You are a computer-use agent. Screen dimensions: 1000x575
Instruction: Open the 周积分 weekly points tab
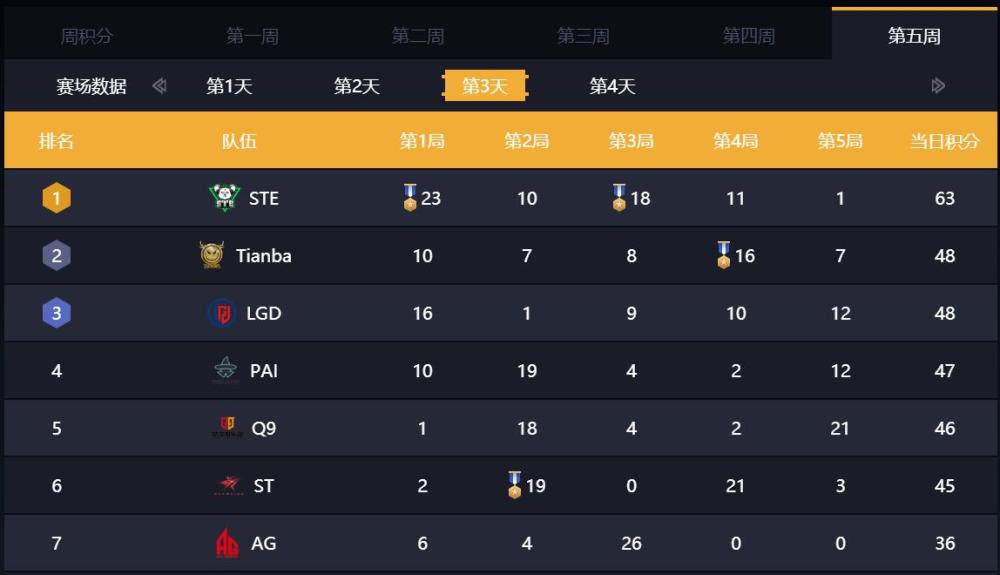(x=86, y=36)
